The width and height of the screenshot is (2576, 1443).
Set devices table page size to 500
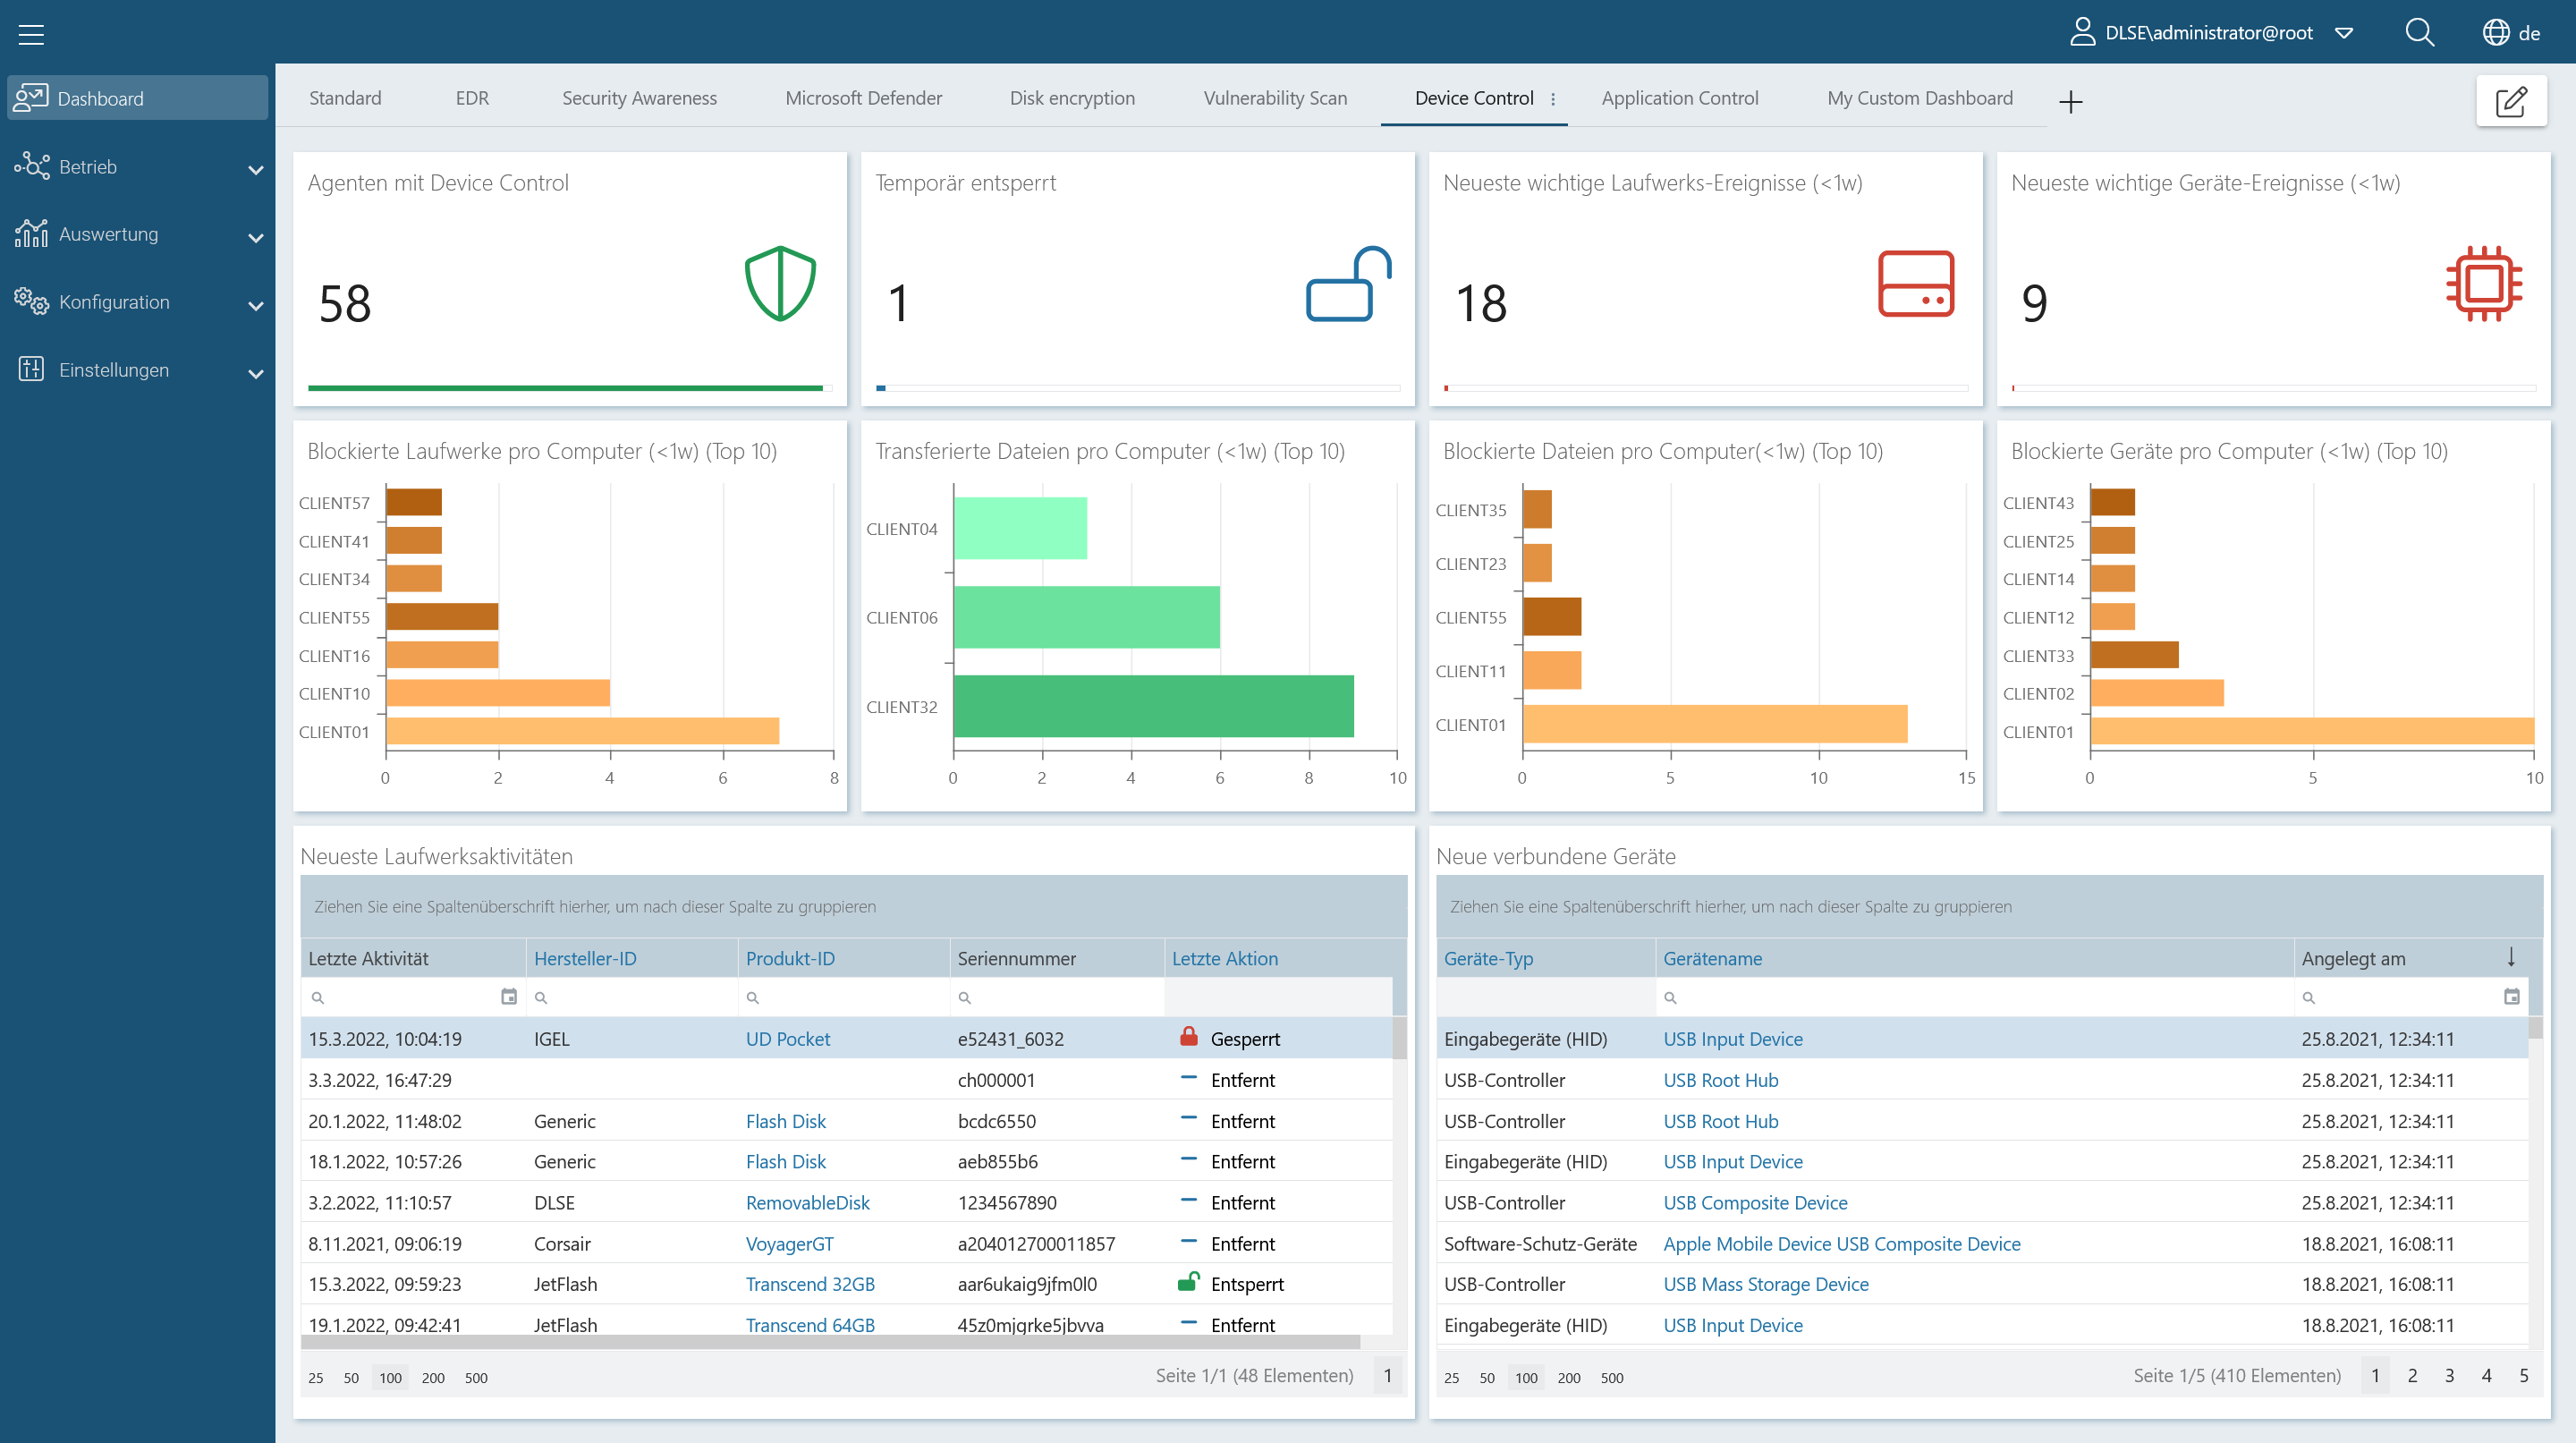coord(1612,1377)
